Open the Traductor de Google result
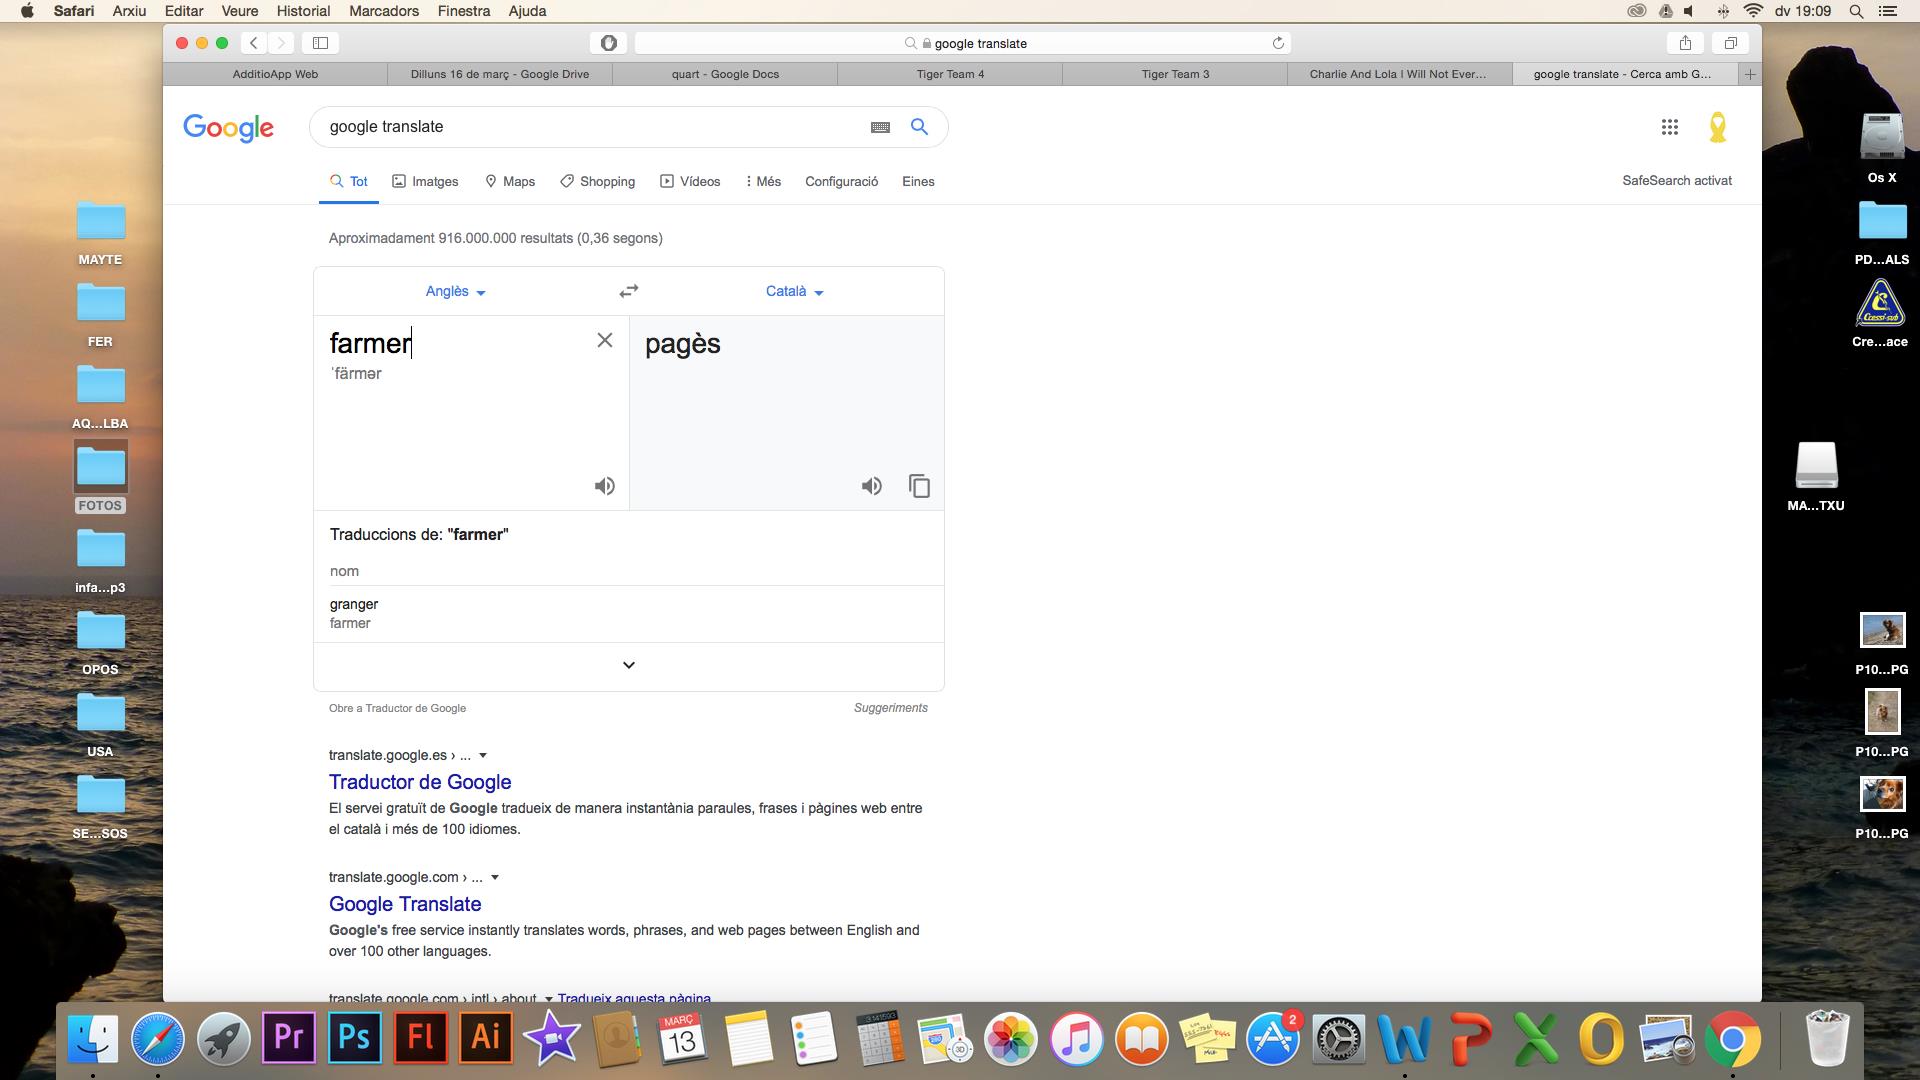Screen dimensions: 1920x1080 tap(420, 782)
